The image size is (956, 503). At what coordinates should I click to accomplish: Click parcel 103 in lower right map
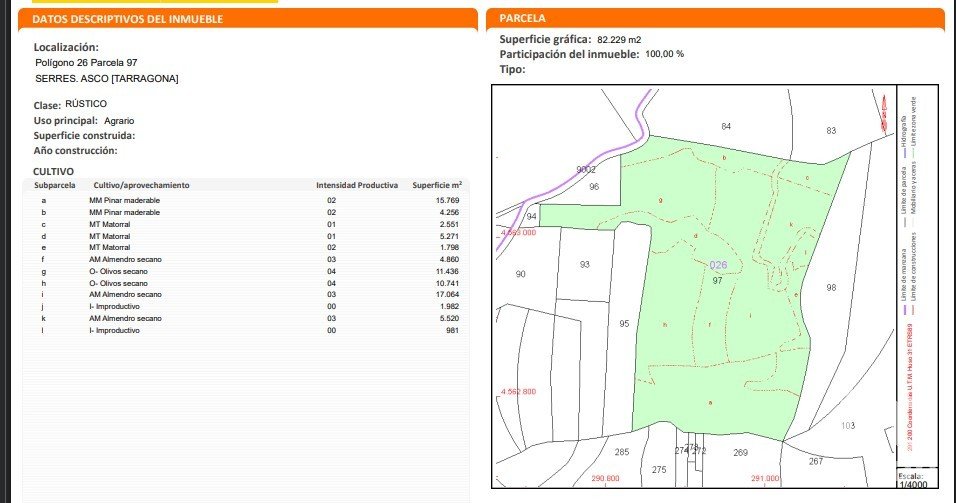[x=848, y=426]
